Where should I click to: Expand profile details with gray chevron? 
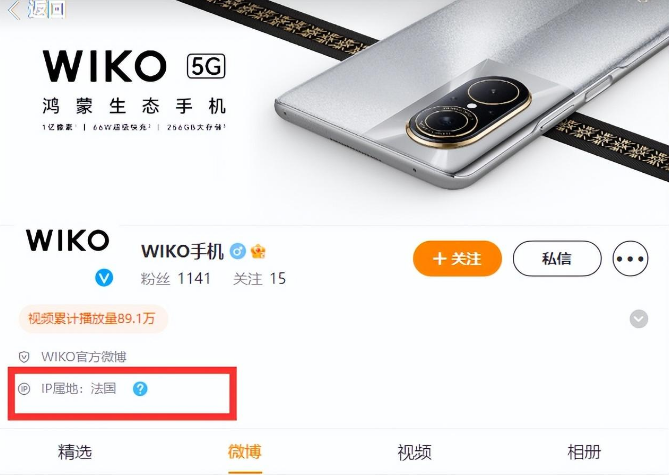(639, 319)
